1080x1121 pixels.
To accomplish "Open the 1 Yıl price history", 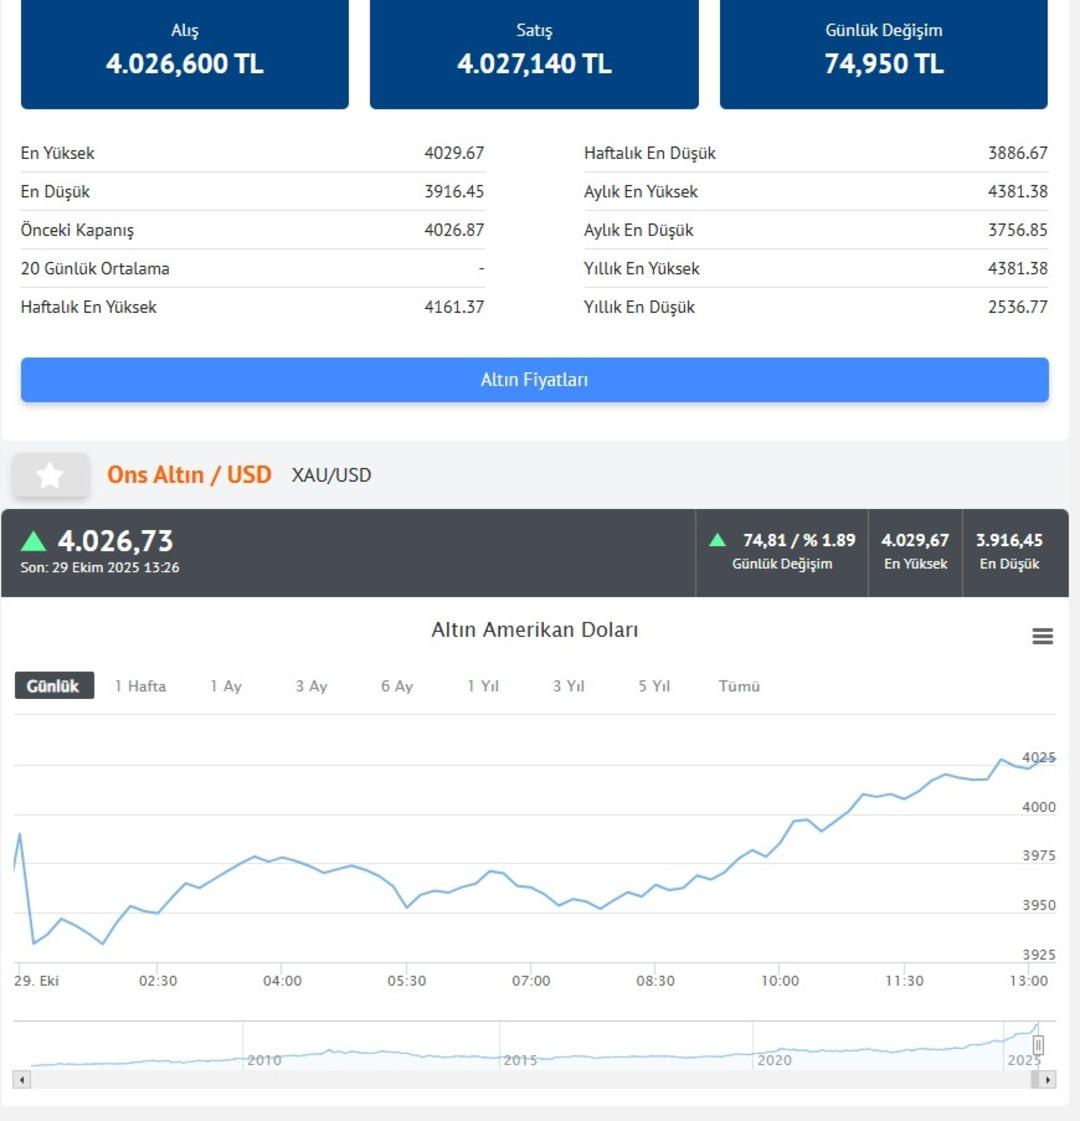I will (481, 686).
